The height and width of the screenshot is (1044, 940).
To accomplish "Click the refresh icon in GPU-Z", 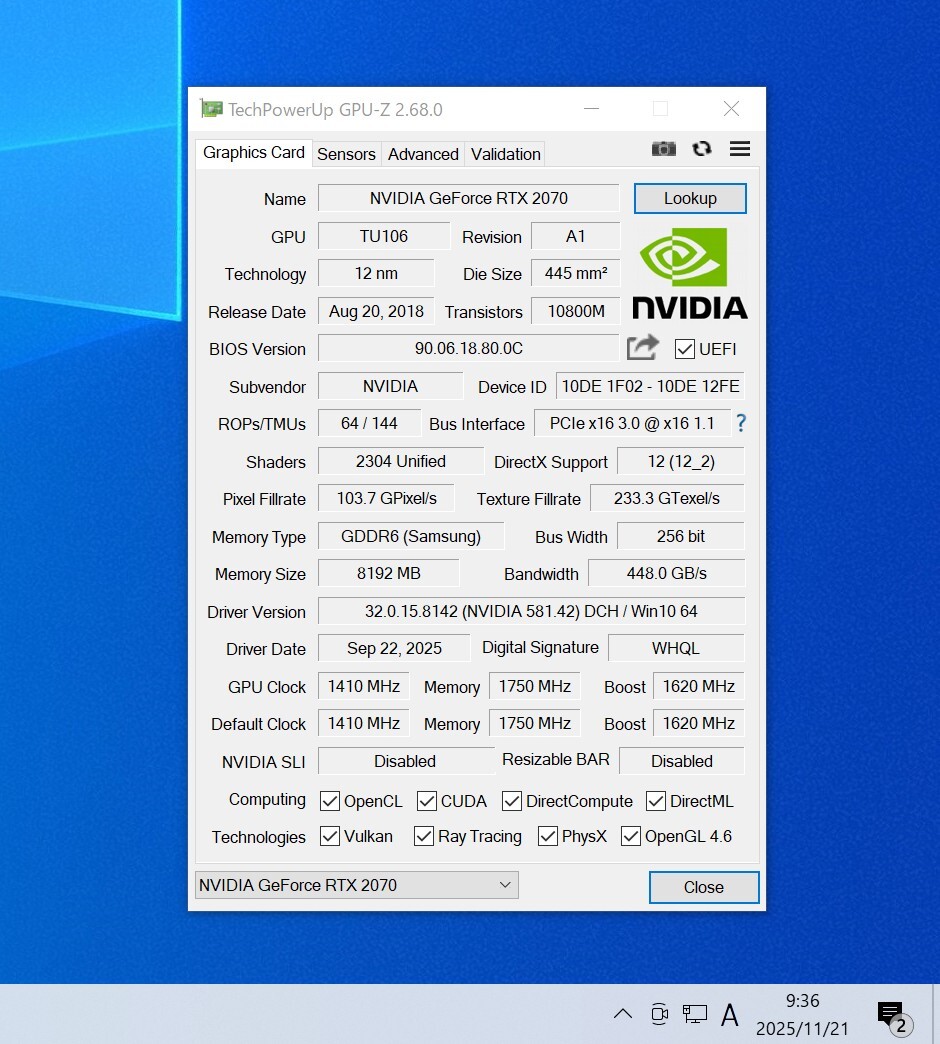I will [x=702, y=149].
